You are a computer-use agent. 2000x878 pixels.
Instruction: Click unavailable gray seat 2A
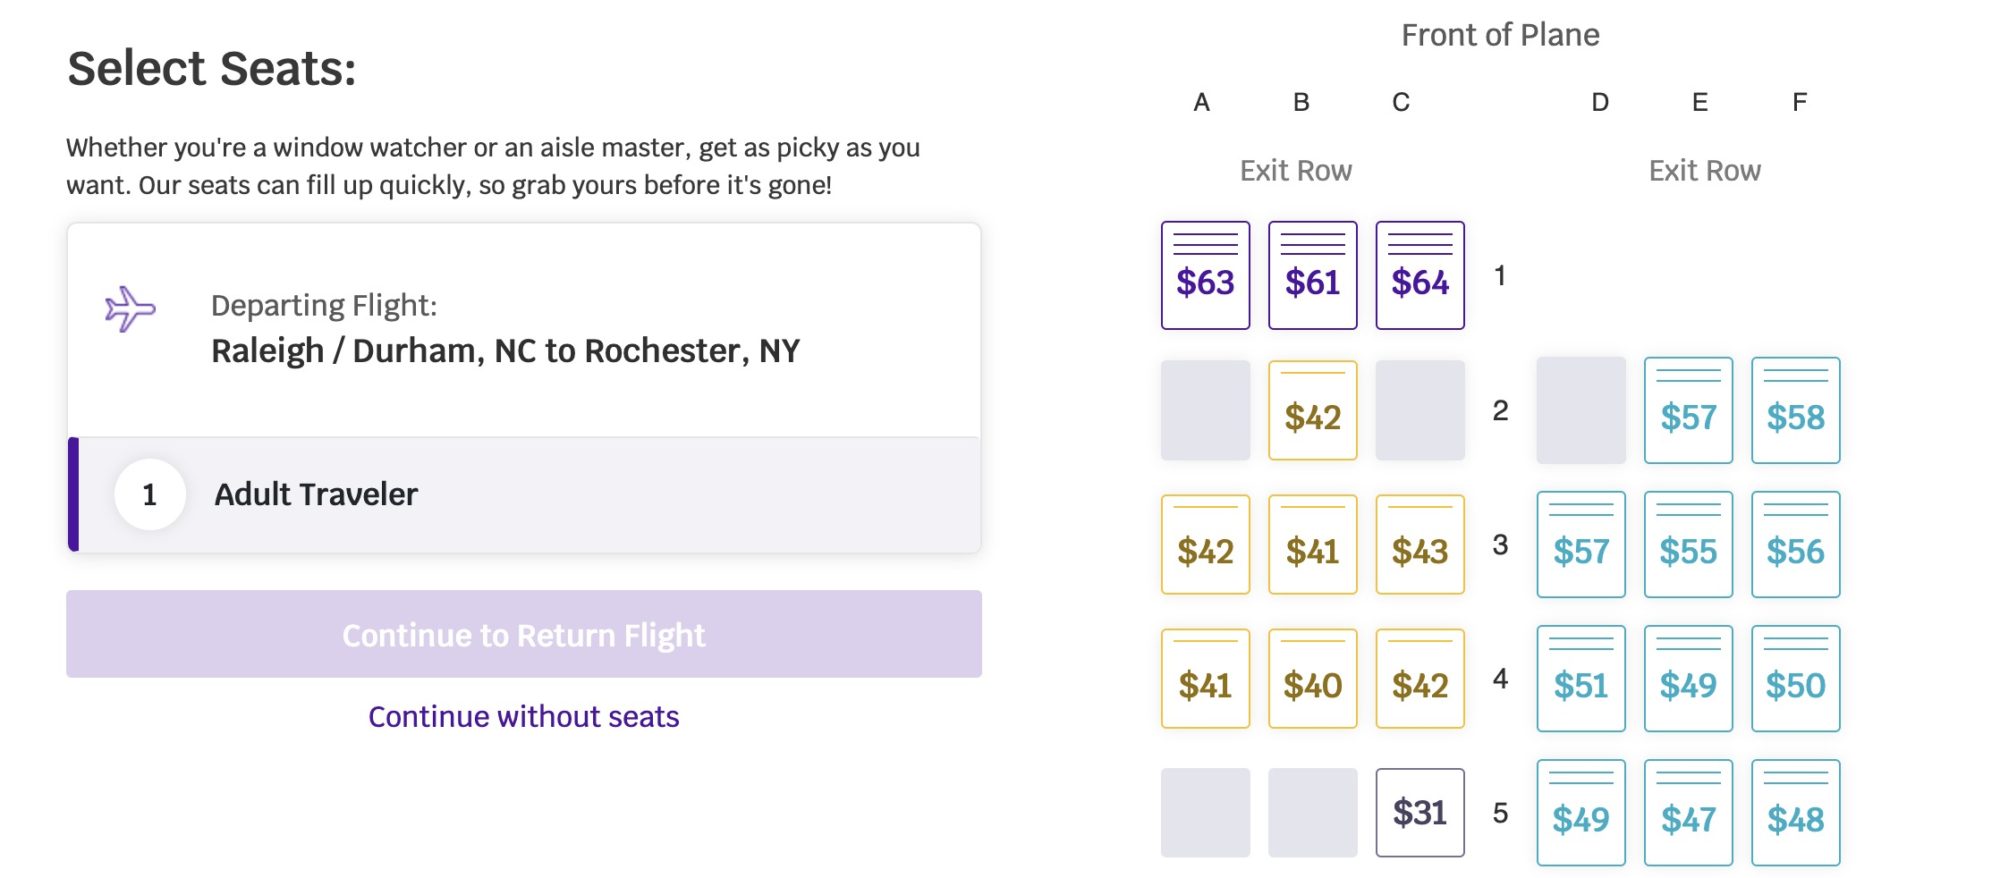click(1205, 410)
